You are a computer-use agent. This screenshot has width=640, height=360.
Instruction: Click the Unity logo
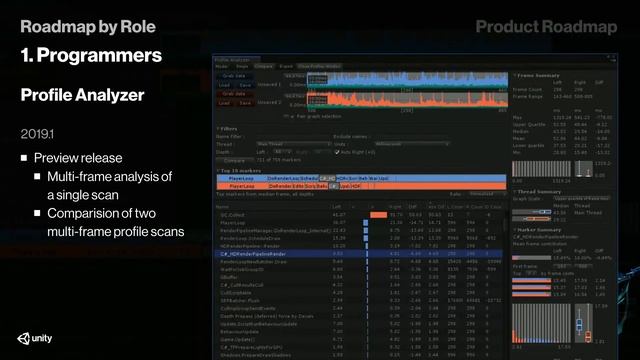tap(35, 338)
